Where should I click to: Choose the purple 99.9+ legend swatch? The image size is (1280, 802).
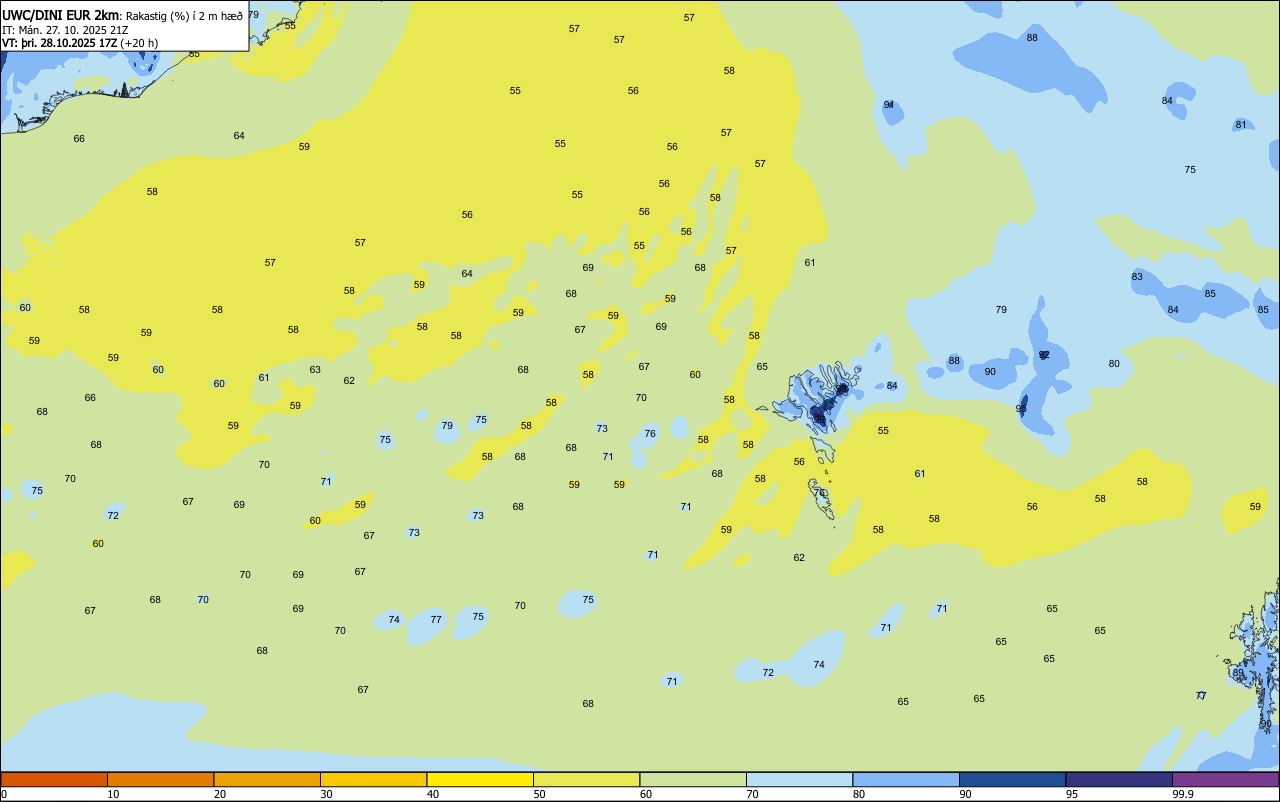point(1226,779)
